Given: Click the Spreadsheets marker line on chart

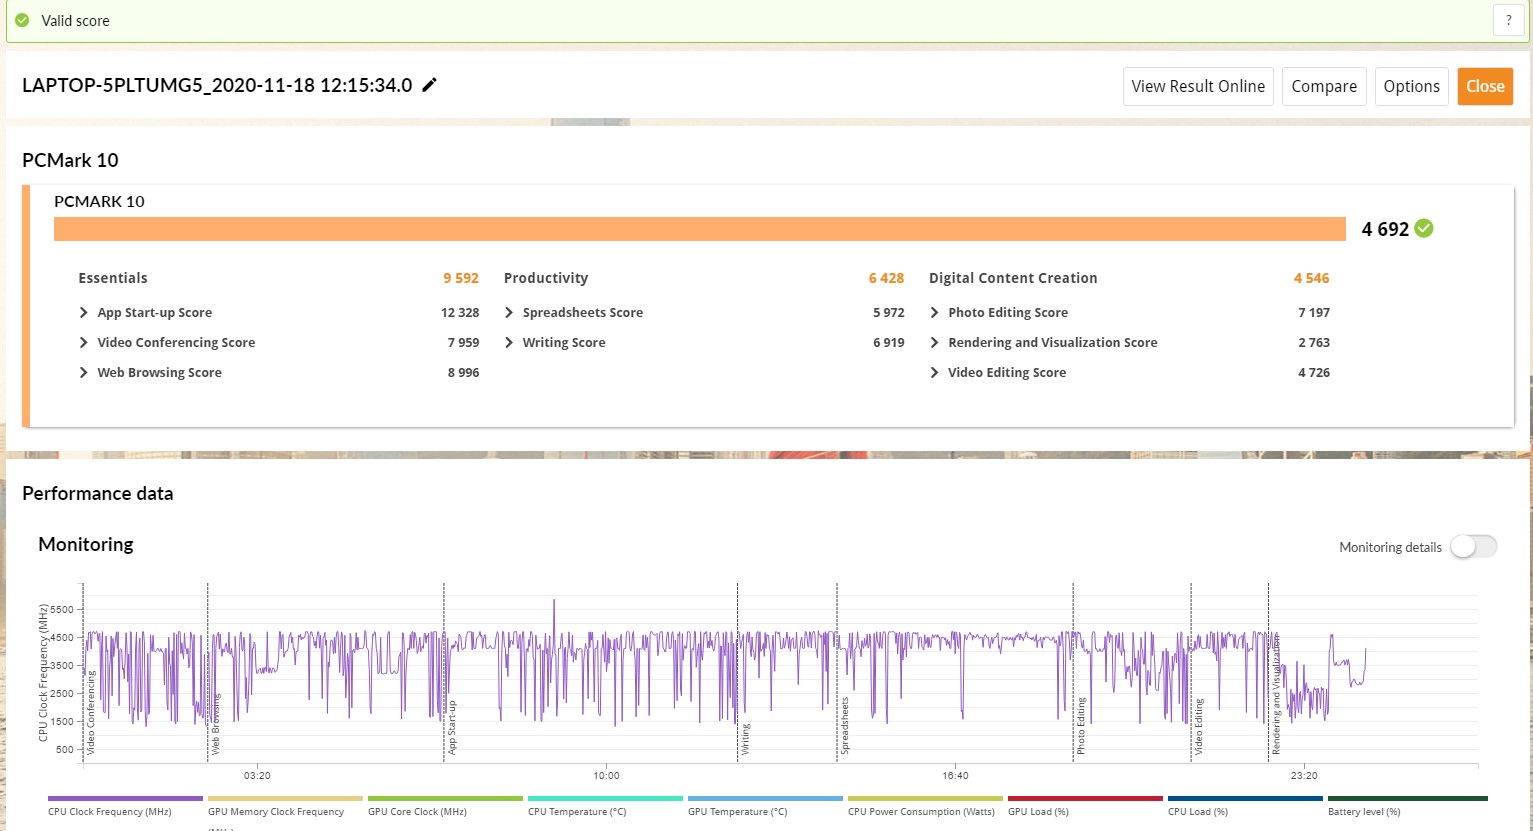Looking at the screenshot, I should tap(837, 670).
